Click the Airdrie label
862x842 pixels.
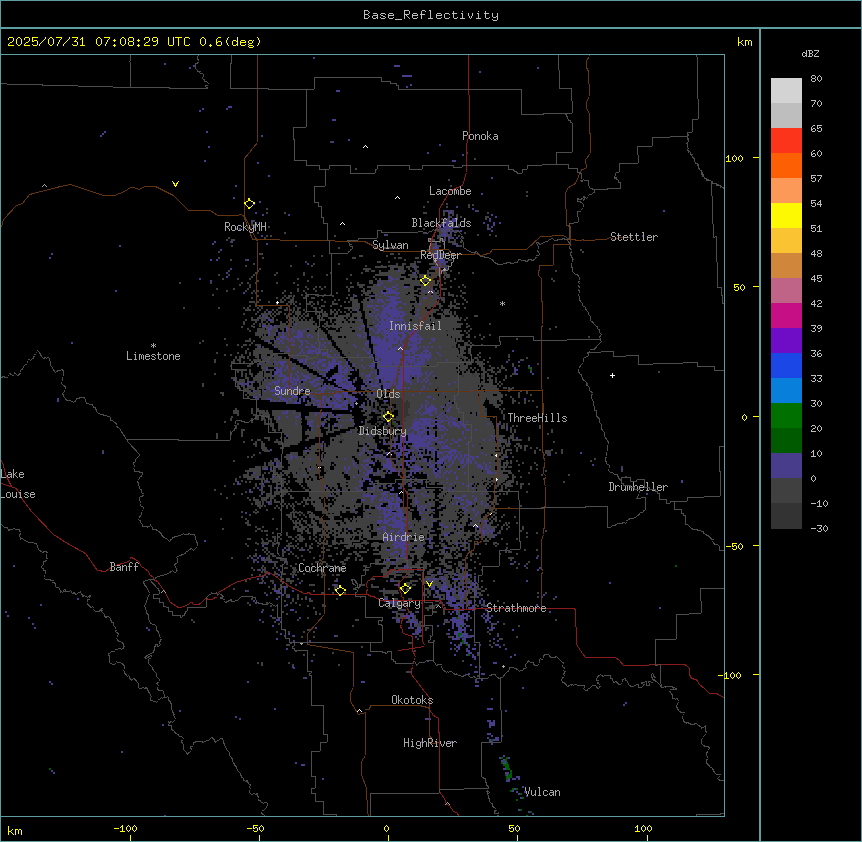[x=404, y=537]
